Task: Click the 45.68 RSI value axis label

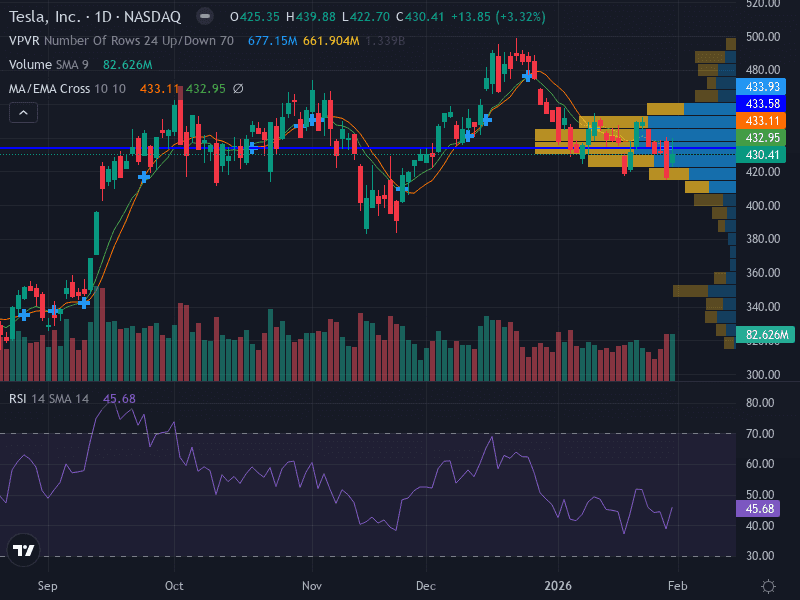Action: point(758,509)
